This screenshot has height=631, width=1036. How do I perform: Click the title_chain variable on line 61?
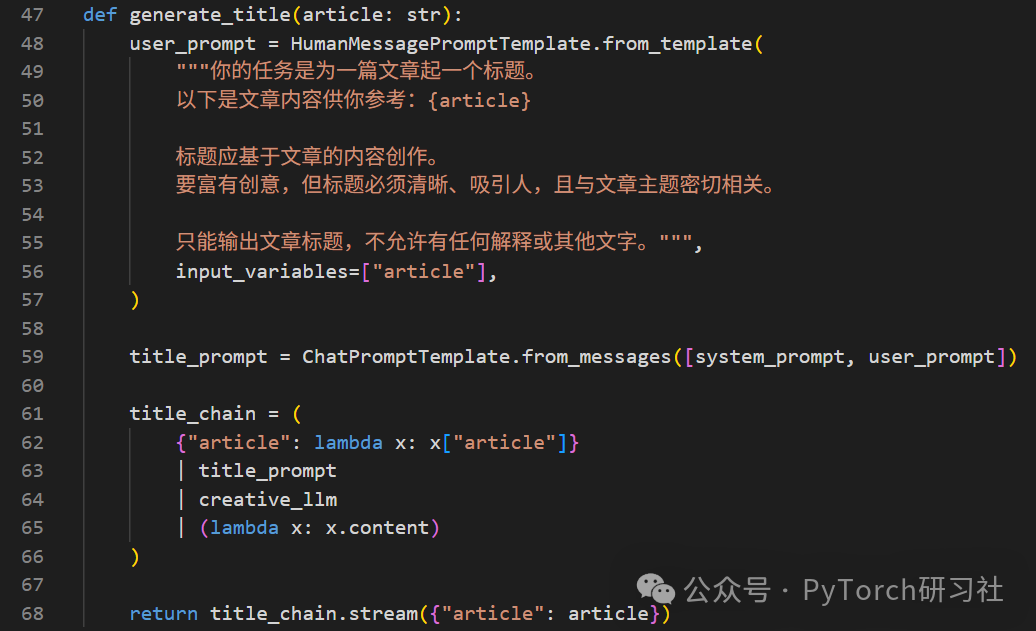[x=192, y=414]
